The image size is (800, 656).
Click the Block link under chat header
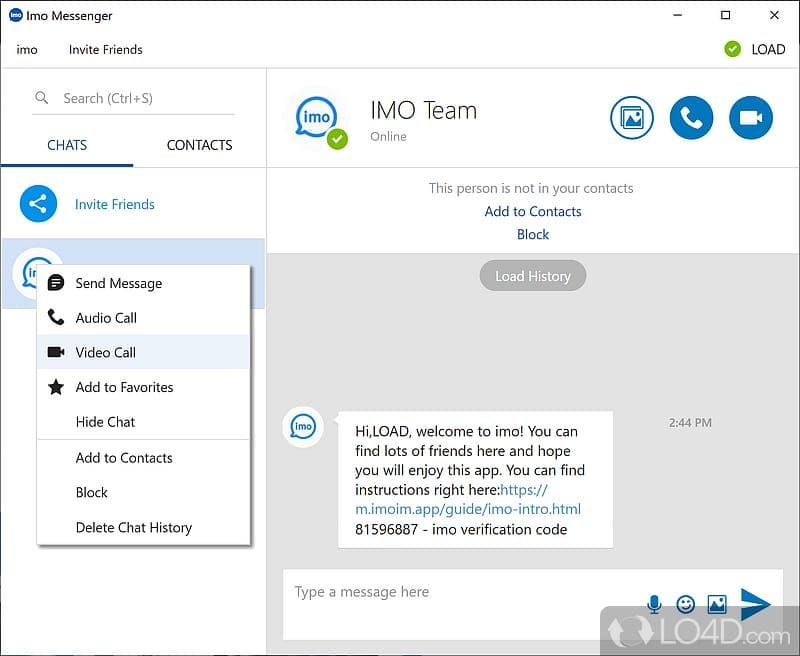pyautogui.click(x=533, y=234)
